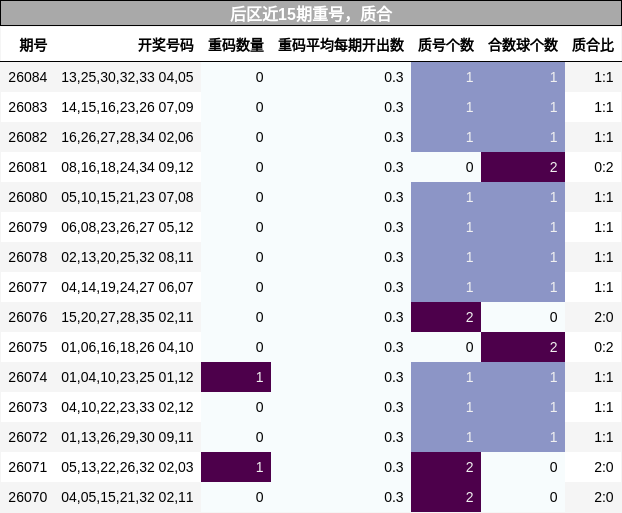The image size is (622, 513).
Task: Select period number 26080
Action: click(28, 197)
